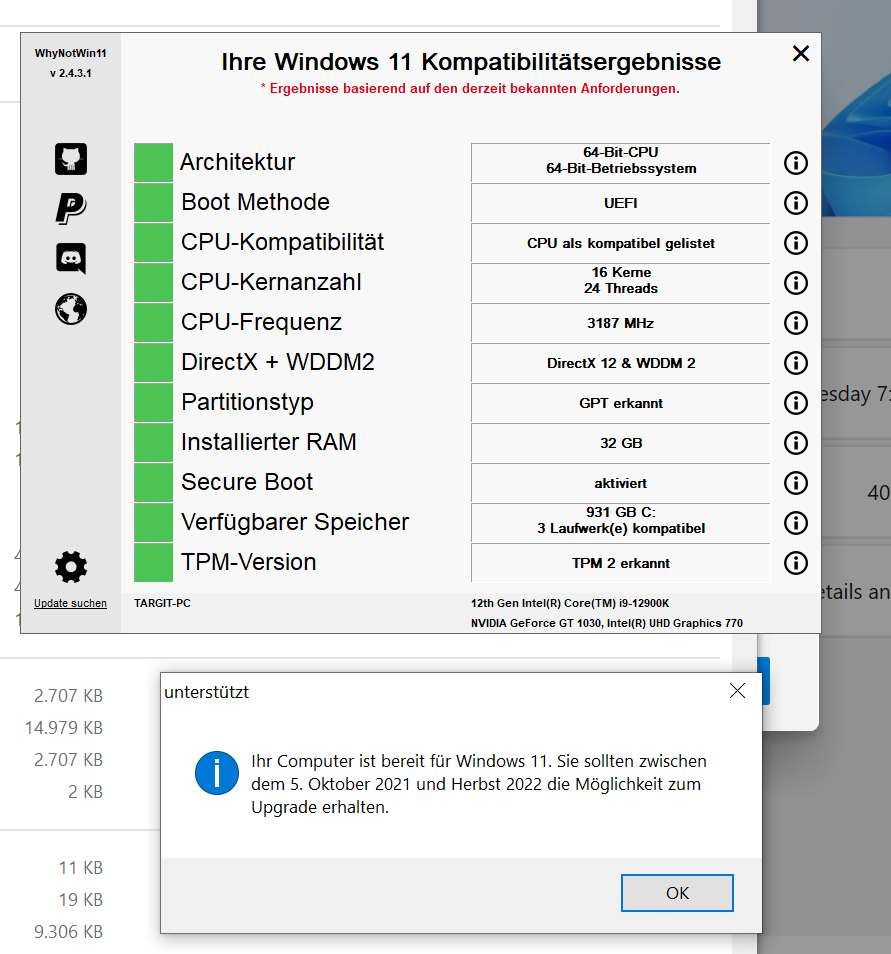Image resolution: width=891 pixels, height=954 pixels.
Task: Click the green Architektur status square
Action: 153,162
